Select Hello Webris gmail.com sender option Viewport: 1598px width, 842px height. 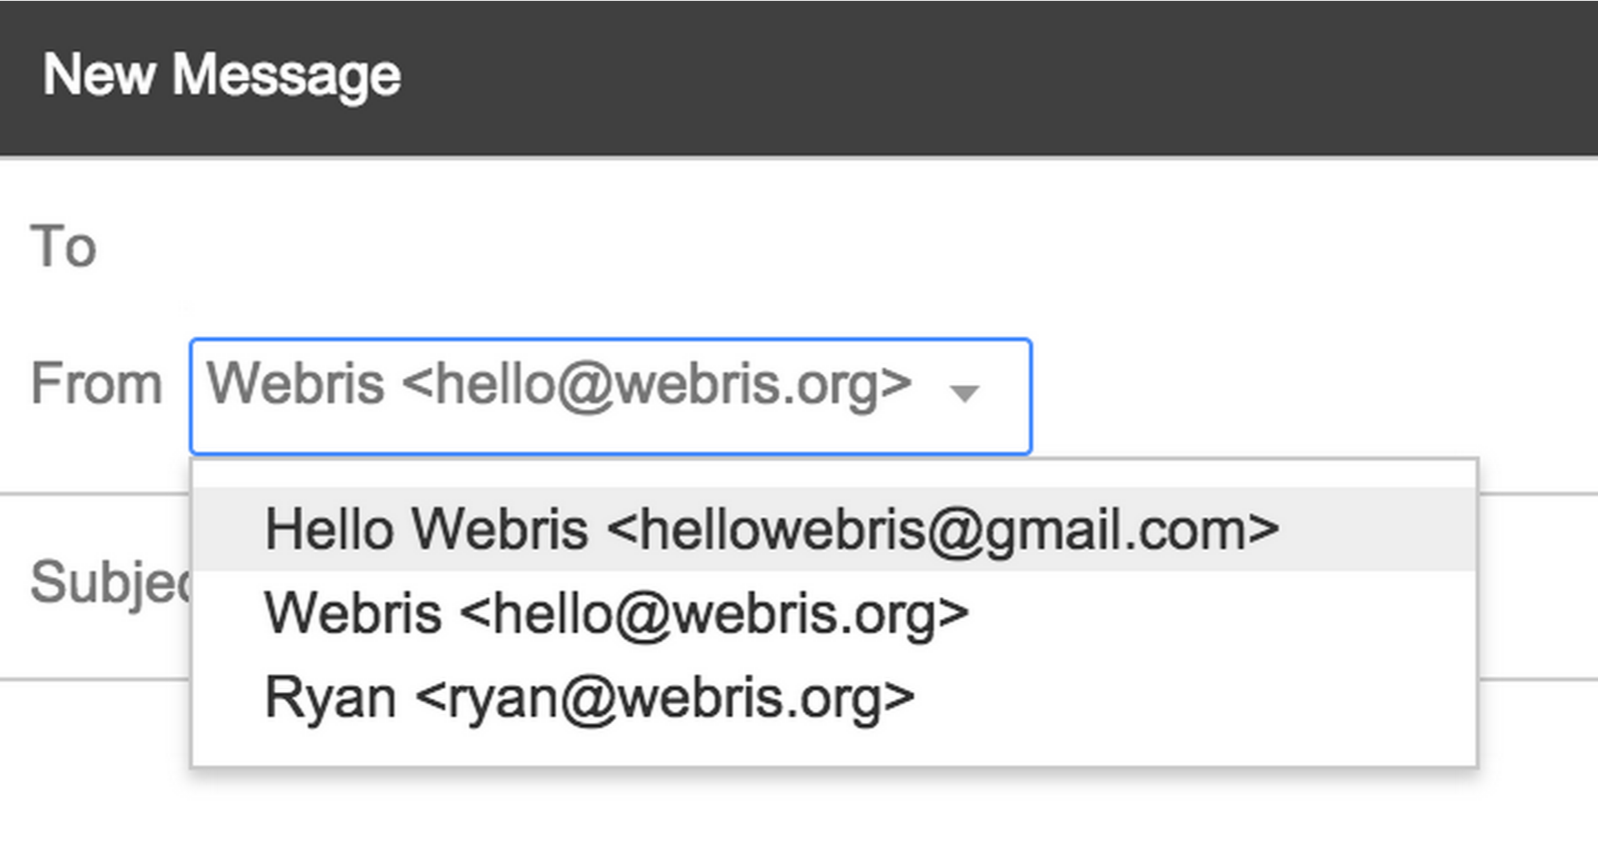click(x=770, y=529)
